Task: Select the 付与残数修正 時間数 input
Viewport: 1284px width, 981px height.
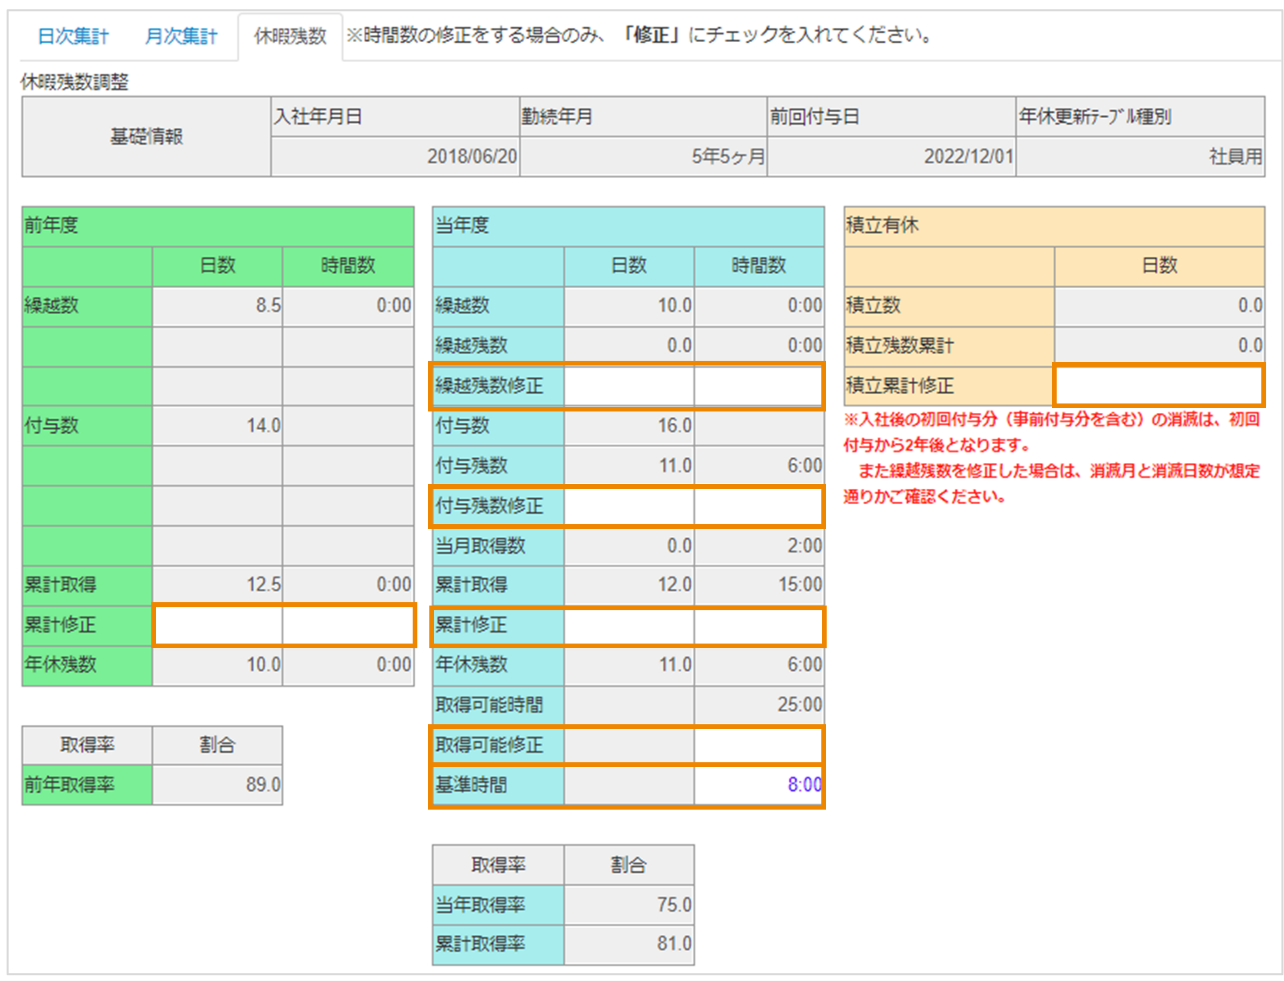Action: (x=758, y=506)
